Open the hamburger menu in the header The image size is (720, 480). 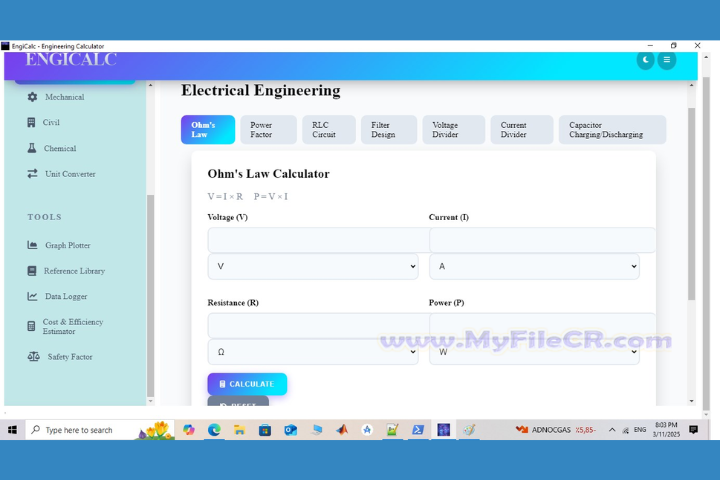tap(667, 60)
